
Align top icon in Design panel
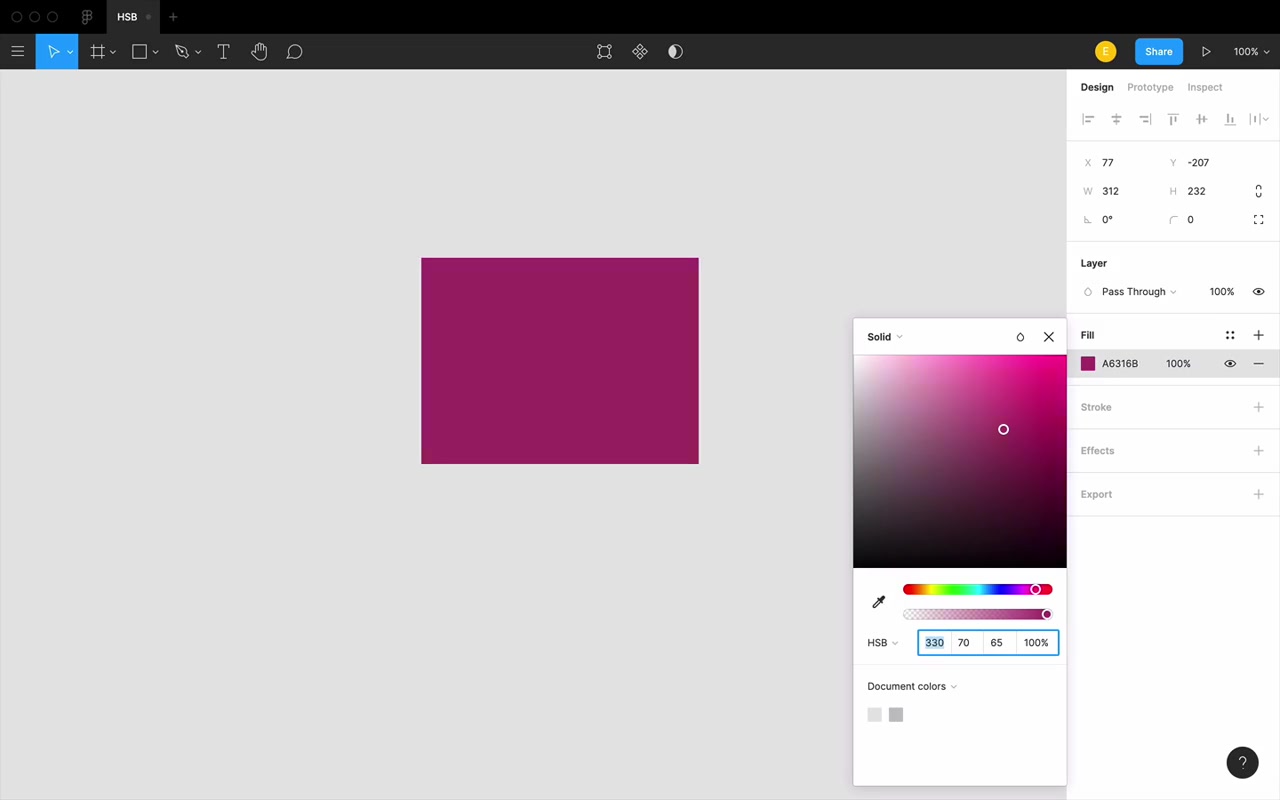click(1173, 119)
